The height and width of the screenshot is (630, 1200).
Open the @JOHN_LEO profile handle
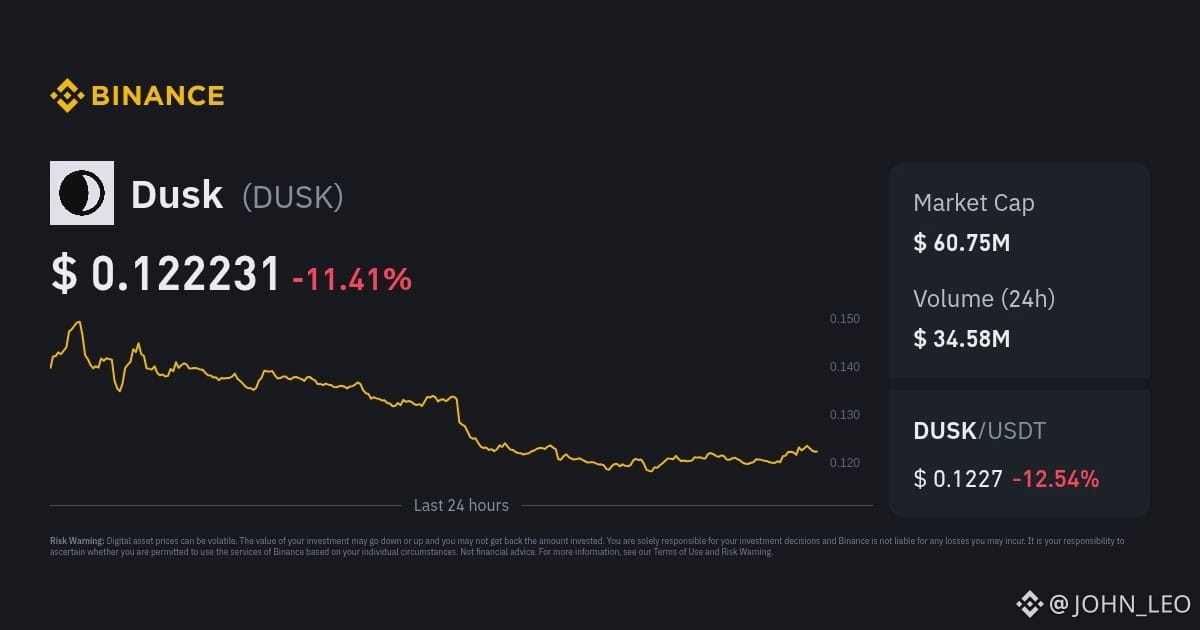(1120, 604)
